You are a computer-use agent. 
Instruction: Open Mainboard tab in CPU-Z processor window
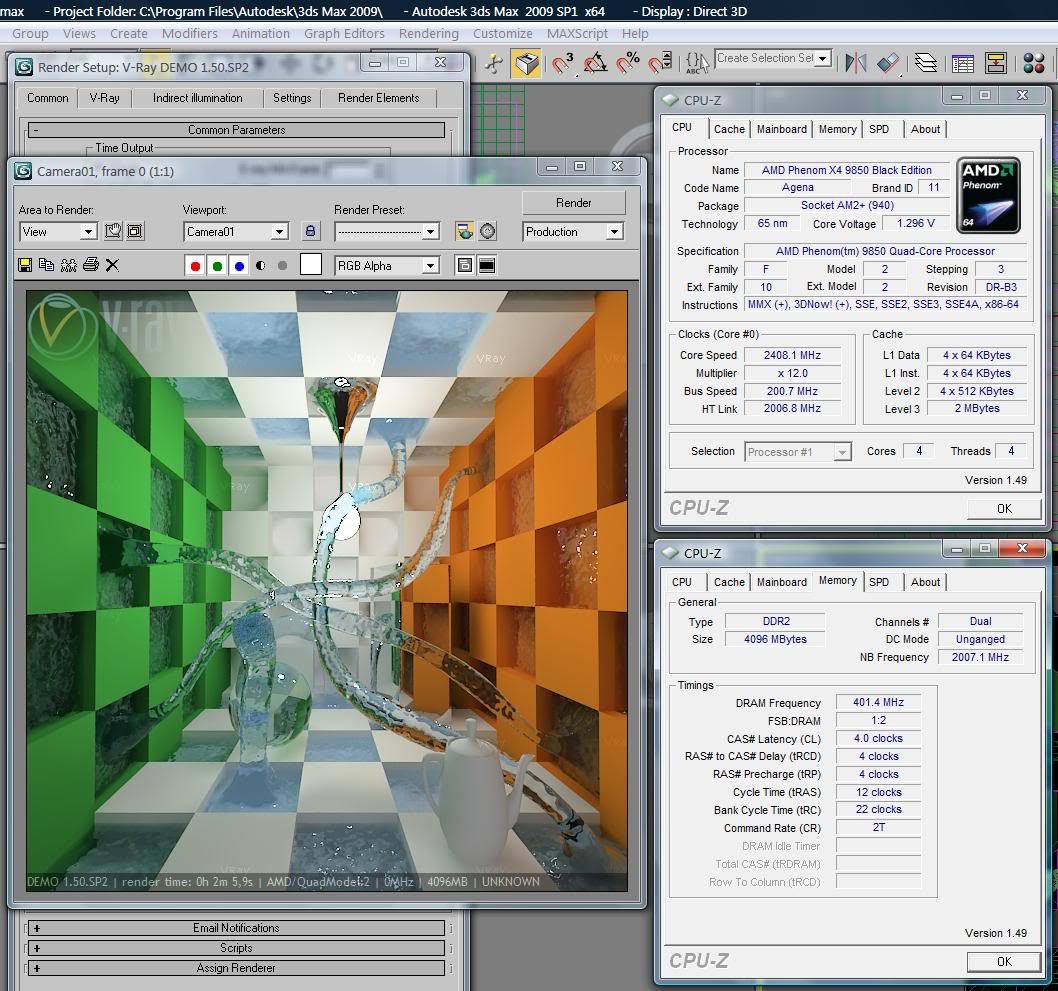pyautogui.click(x=781, y=129)
